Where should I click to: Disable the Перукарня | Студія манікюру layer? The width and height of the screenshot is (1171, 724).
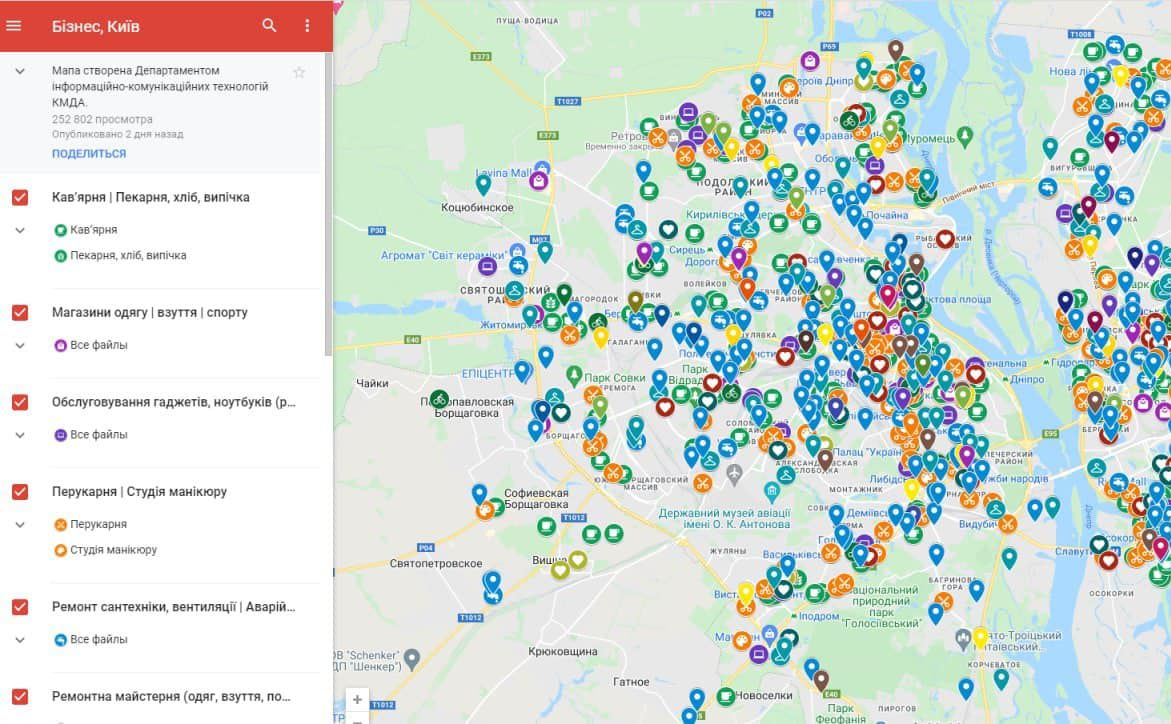[20, 491]
